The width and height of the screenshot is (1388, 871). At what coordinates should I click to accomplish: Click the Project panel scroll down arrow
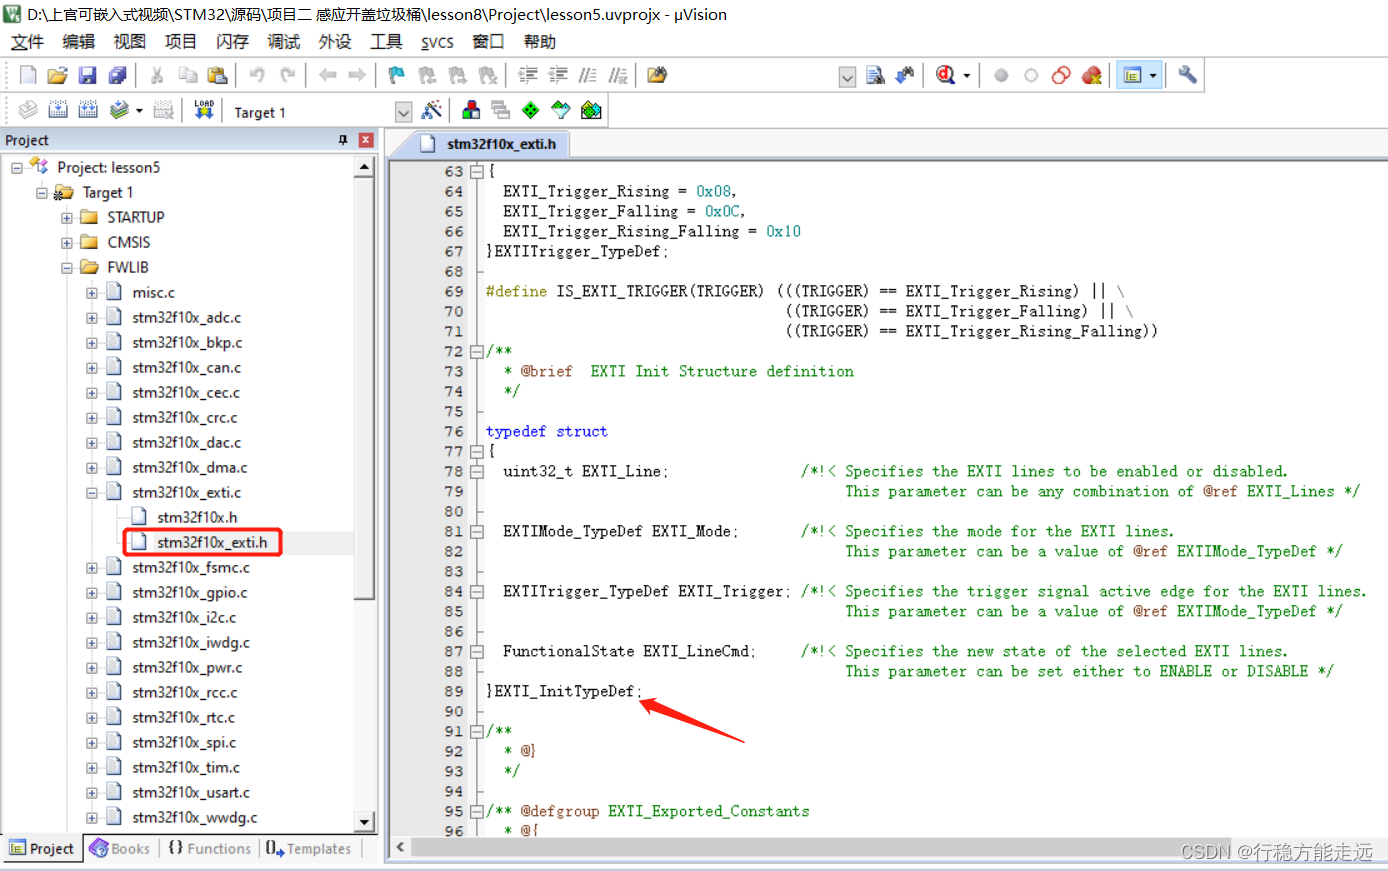click(365, 821)
